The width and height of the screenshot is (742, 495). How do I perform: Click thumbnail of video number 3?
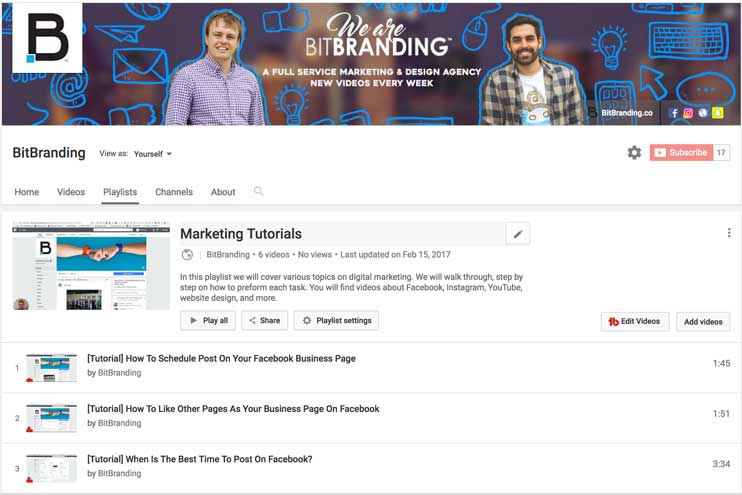(x=52, y=468)
